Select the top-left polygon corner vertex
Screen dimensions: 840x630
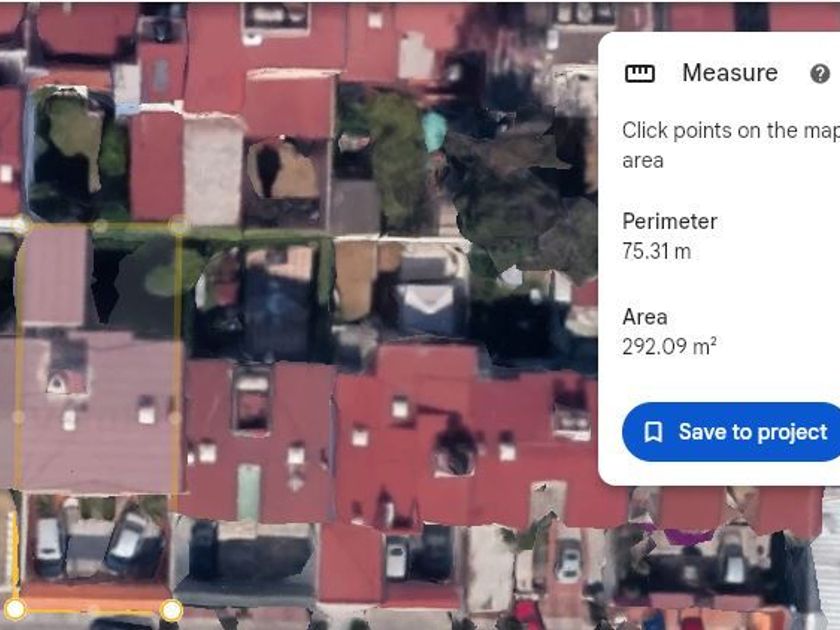click(19, 226)
